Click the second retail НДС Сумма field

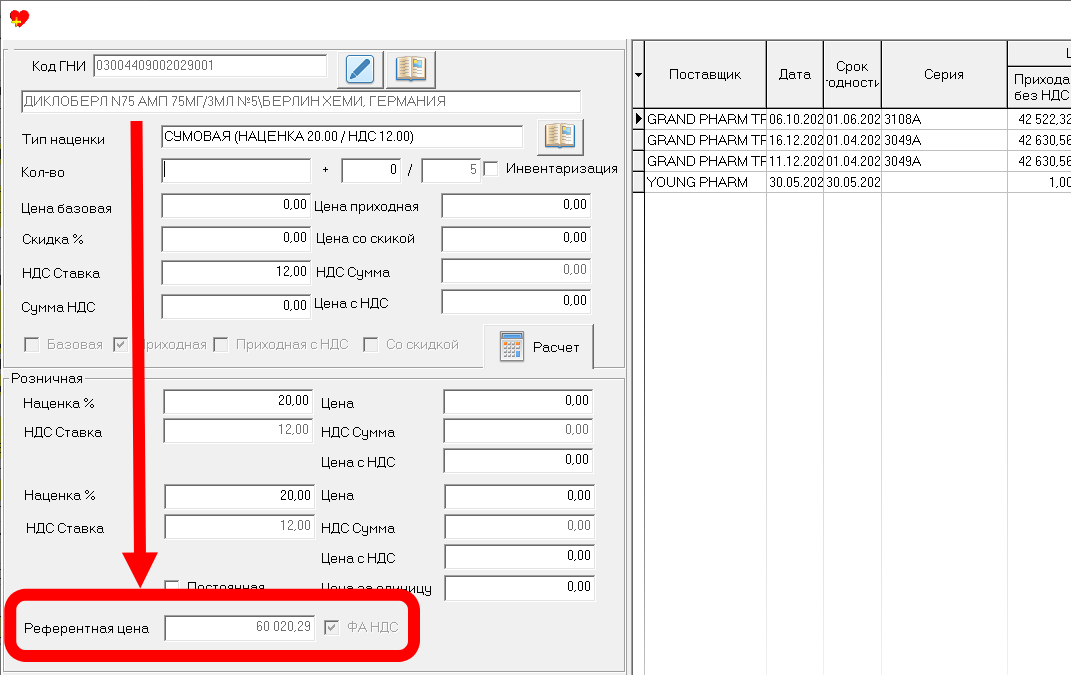tap(519, 526)
